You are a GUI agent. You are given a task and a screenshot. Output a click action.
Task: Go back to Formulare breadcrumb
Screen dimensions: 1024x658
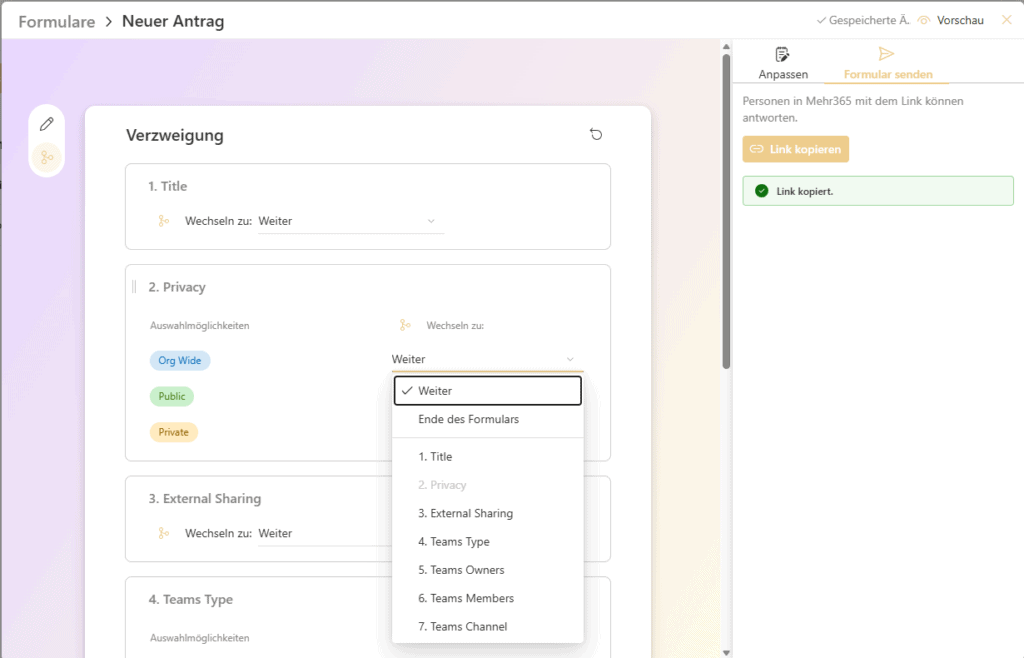click(x=56, y=22)
